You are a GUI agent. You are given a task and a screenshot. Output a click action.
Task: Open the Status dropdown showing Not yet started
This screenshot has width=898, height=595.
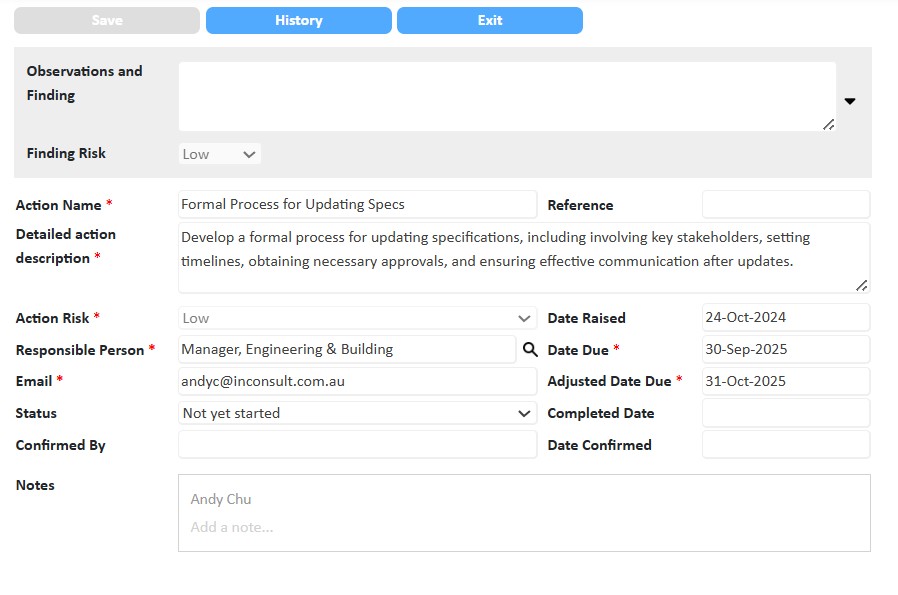tap(357, 413)
